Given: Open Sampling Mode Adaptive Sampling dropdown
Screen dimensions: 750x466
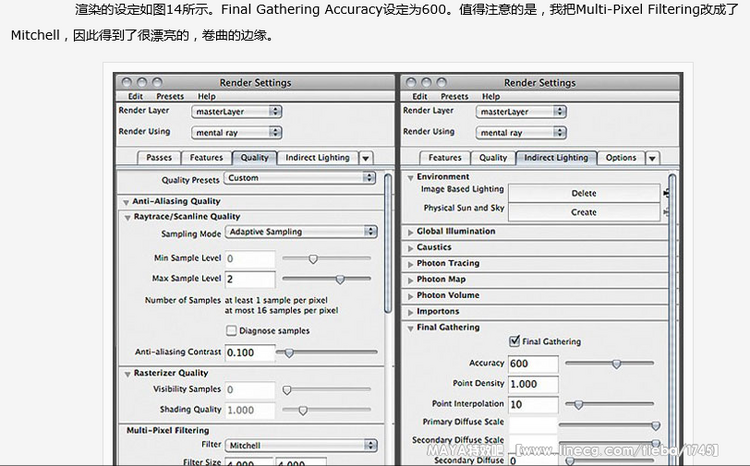Looking at the screenshot, I should tap(301, 232).
